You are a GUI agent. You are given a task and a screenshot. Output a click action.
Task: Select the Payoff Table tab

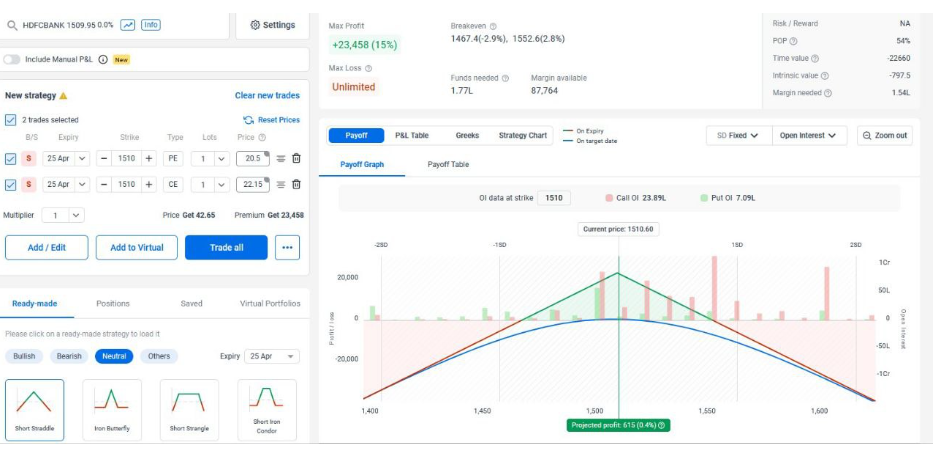(447, 164)
